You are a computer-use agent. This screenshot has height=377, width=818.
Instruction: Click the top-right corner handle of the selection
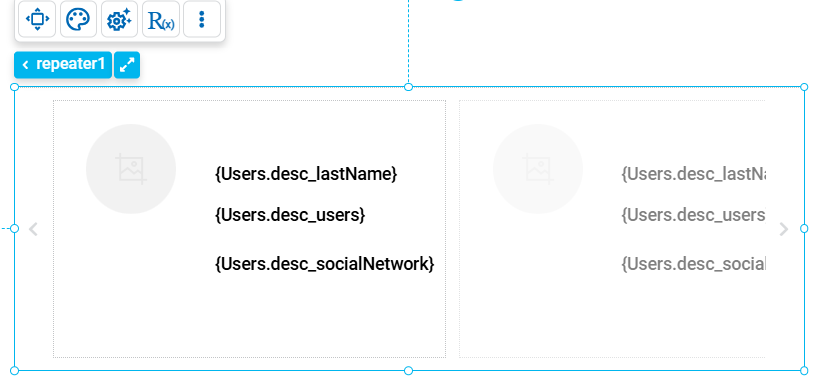tap(804, 87)
